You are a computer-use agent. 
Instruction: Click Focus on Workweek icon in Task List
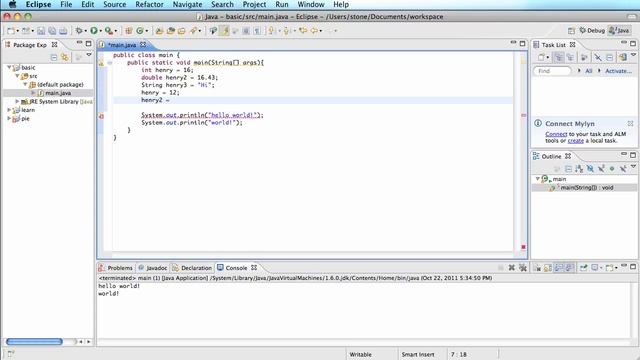point(584,58)
